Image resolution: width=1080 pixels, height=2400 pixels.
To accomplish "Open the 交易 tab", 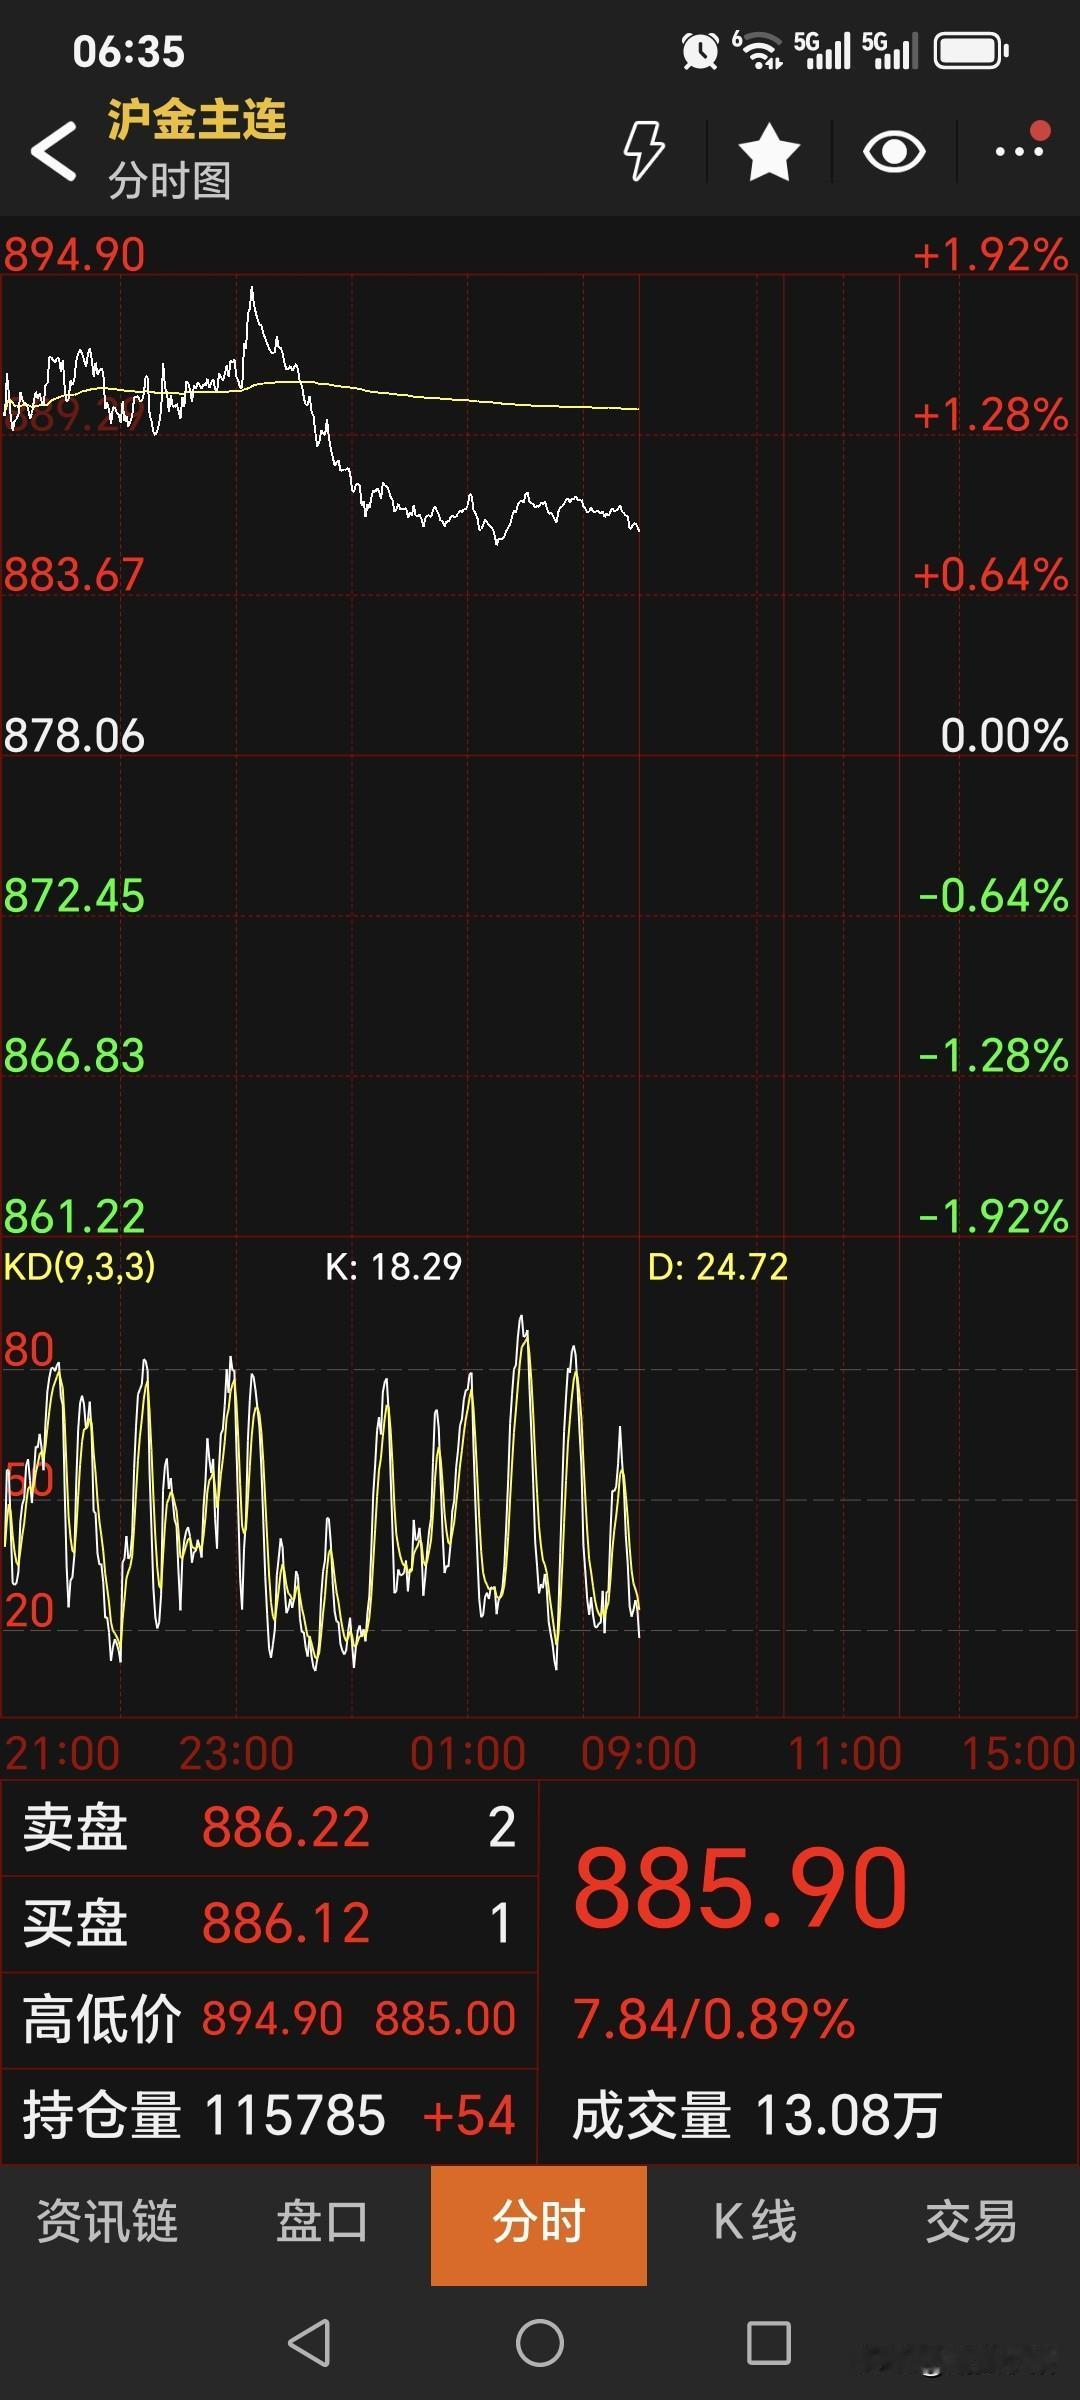I will pos(971,2222).
